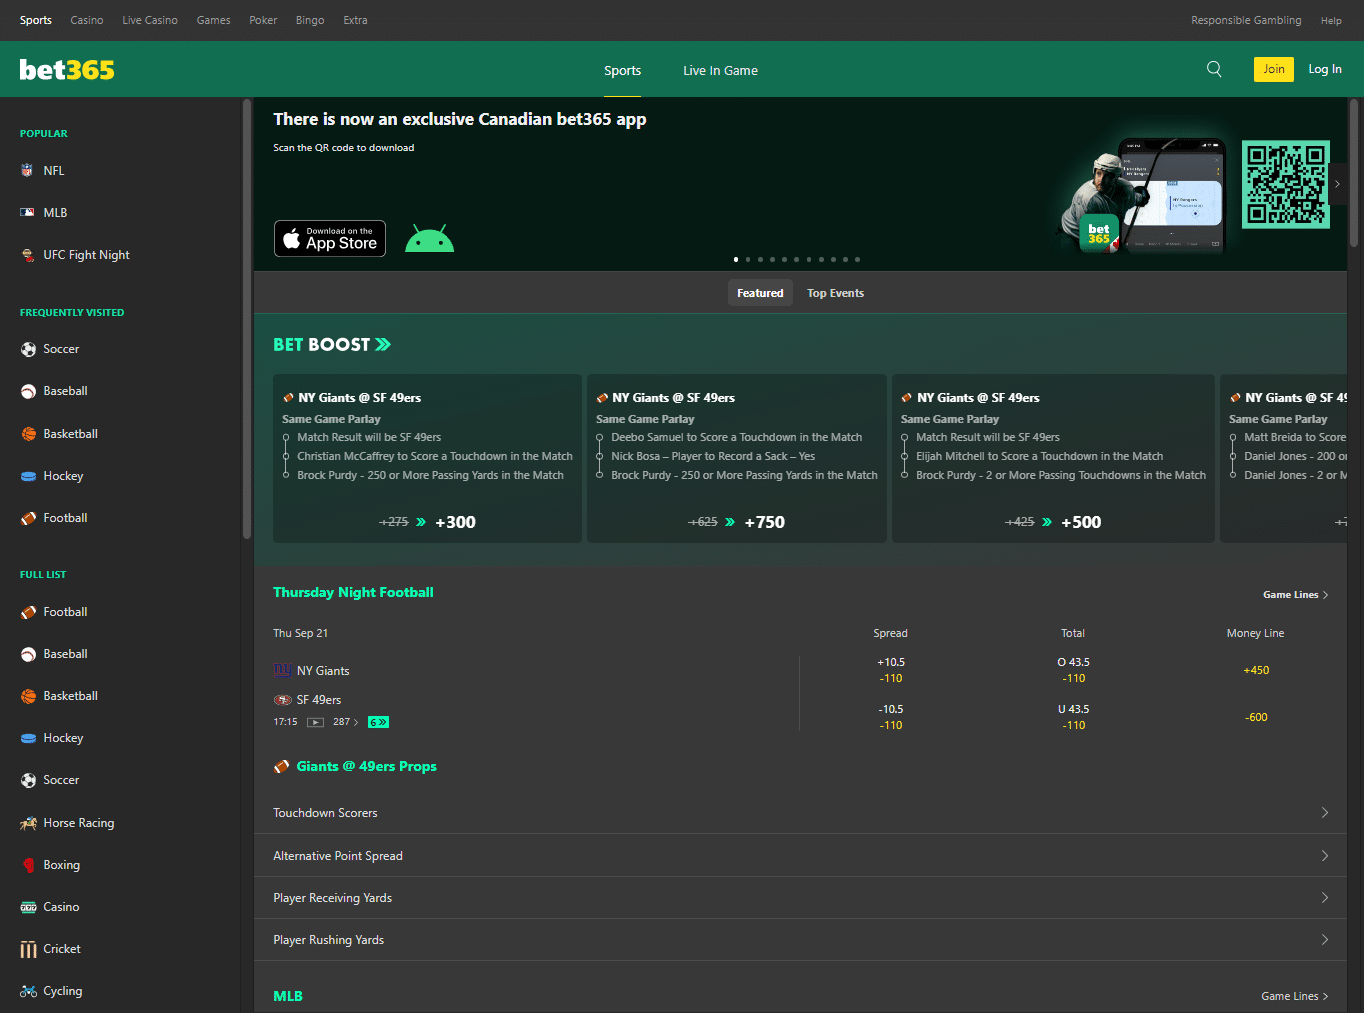Screen dimensions: 1364x1013
Task: Switch to the Top Events tab
Action: 835,293
